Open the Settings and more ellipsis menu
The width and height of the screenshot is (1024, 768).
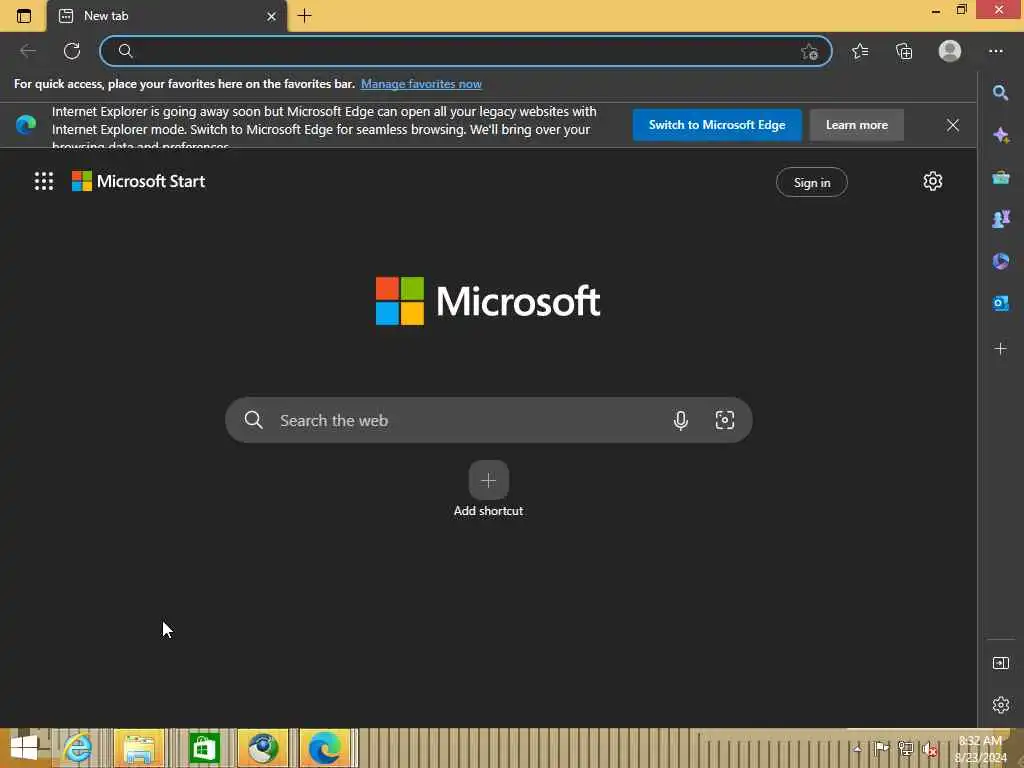(x=995, y=51)
